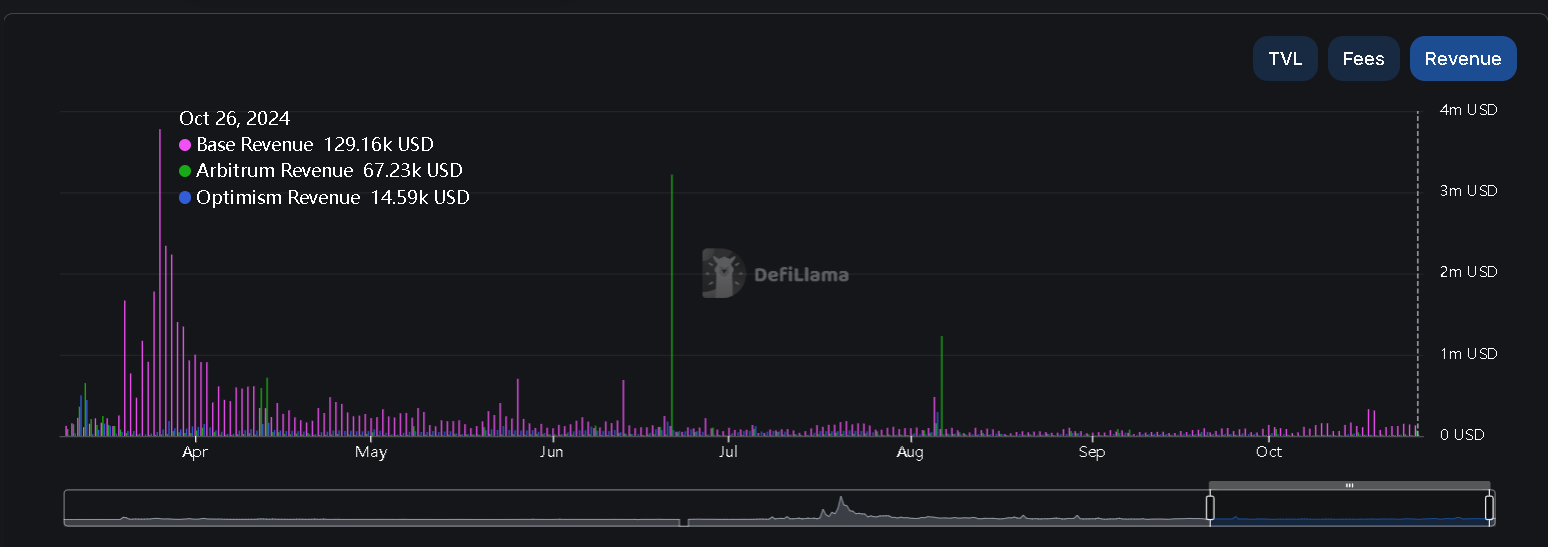
Task: Select the Revenue chart tab
Action: [1463, 58]
